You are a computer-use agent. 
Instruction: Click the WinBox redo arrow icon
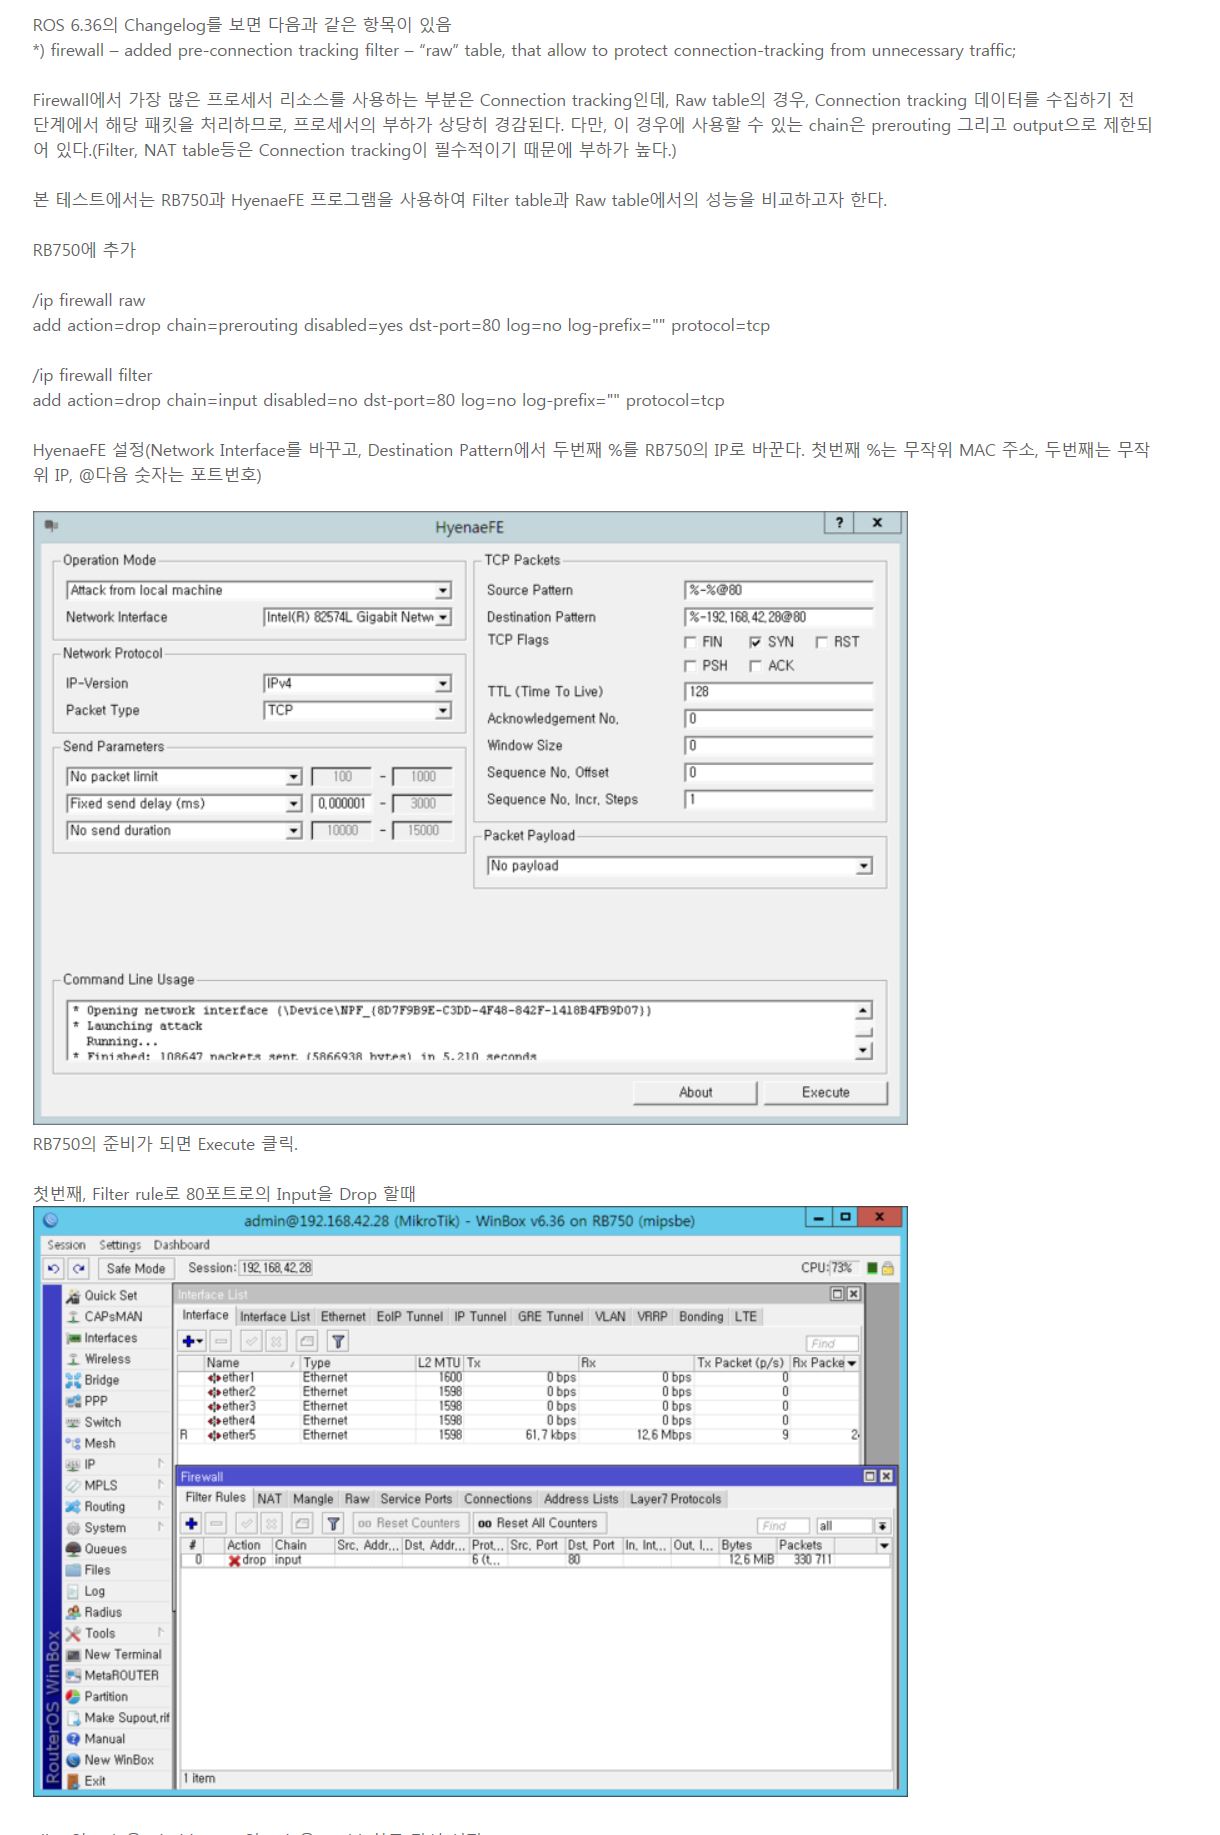click(x=79, y=1268)
